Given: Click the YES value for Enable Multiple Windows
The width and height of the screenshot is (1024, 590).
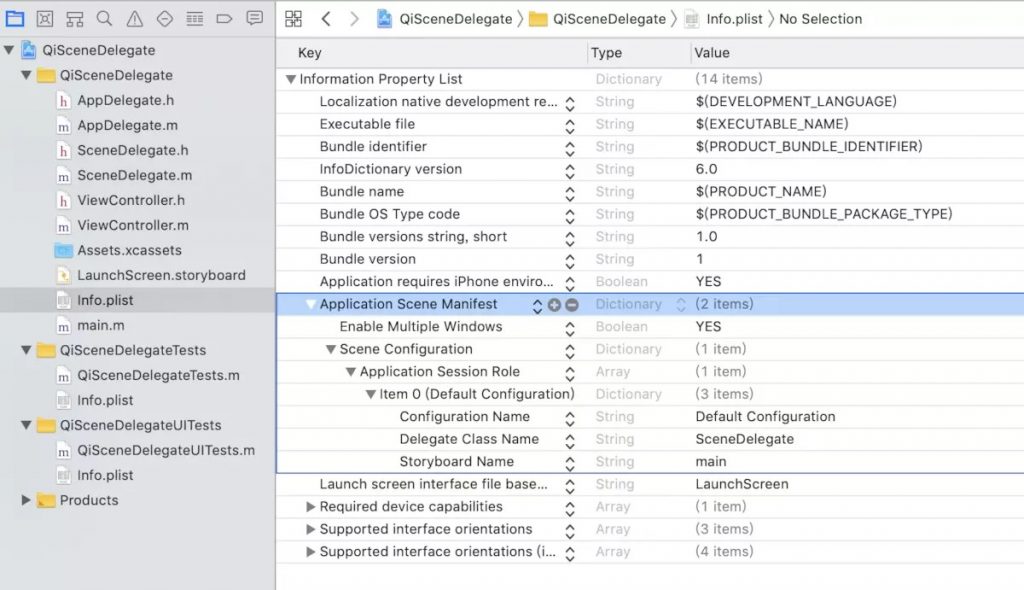Looking at the screenshot, I should click(708, 327).
